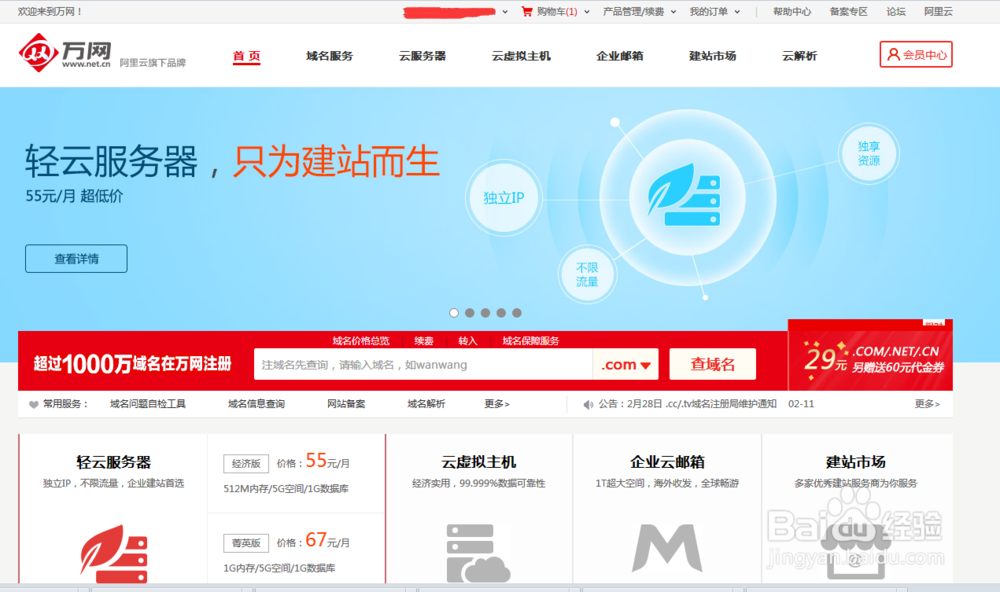Expand the .com domain suffix dropdown
The image size is (1000, 592).
click(x=626, y=364)
